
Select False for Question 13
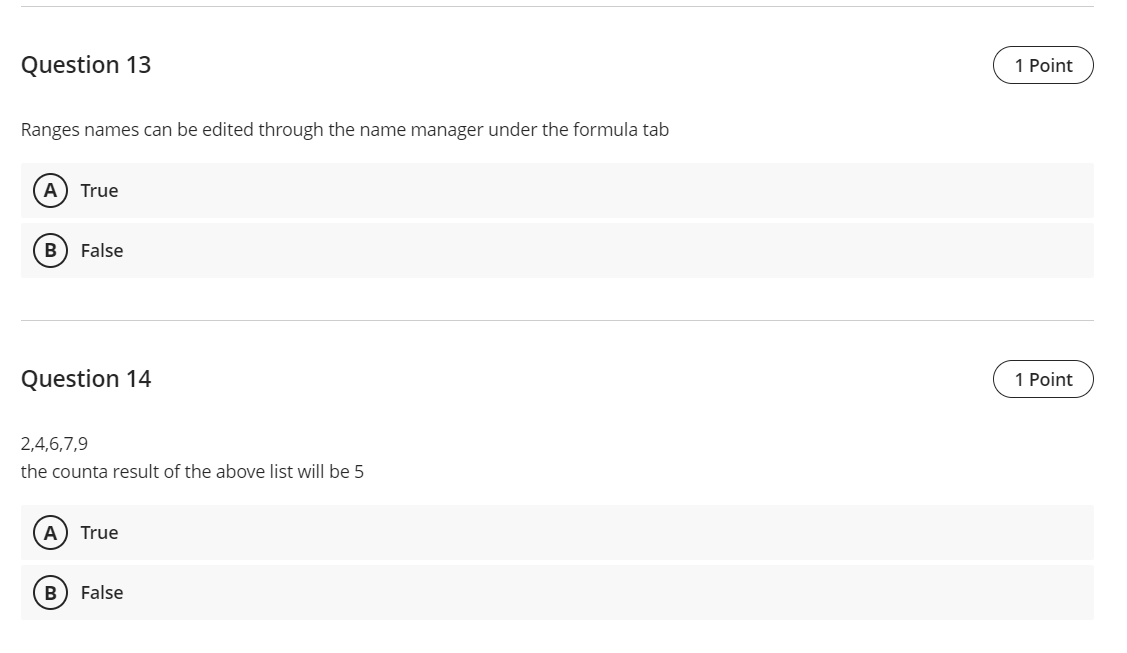point(101,250)
